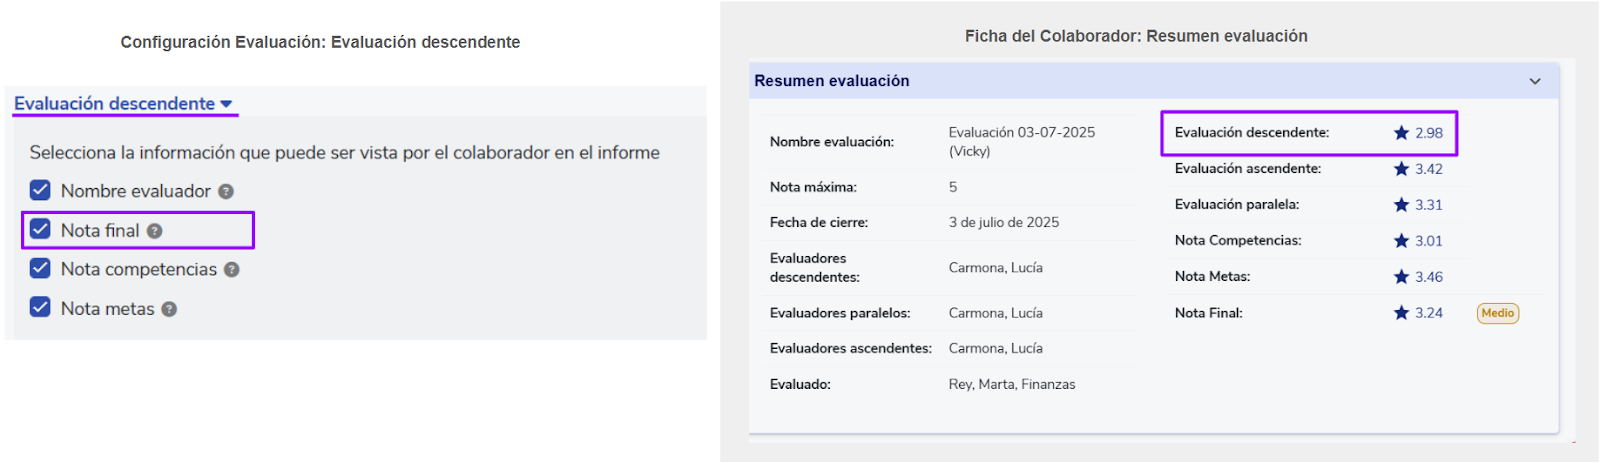This screenshot has width=1600, height=463.
Task: Click help icon beside Nota metas
Action: [169, 310]
